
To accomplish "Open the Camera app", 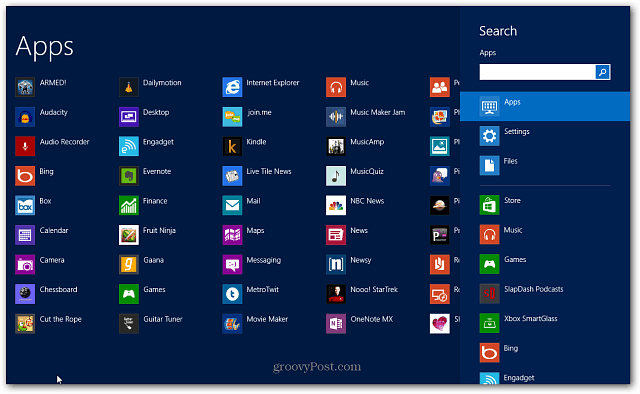I will coord(25,265).
